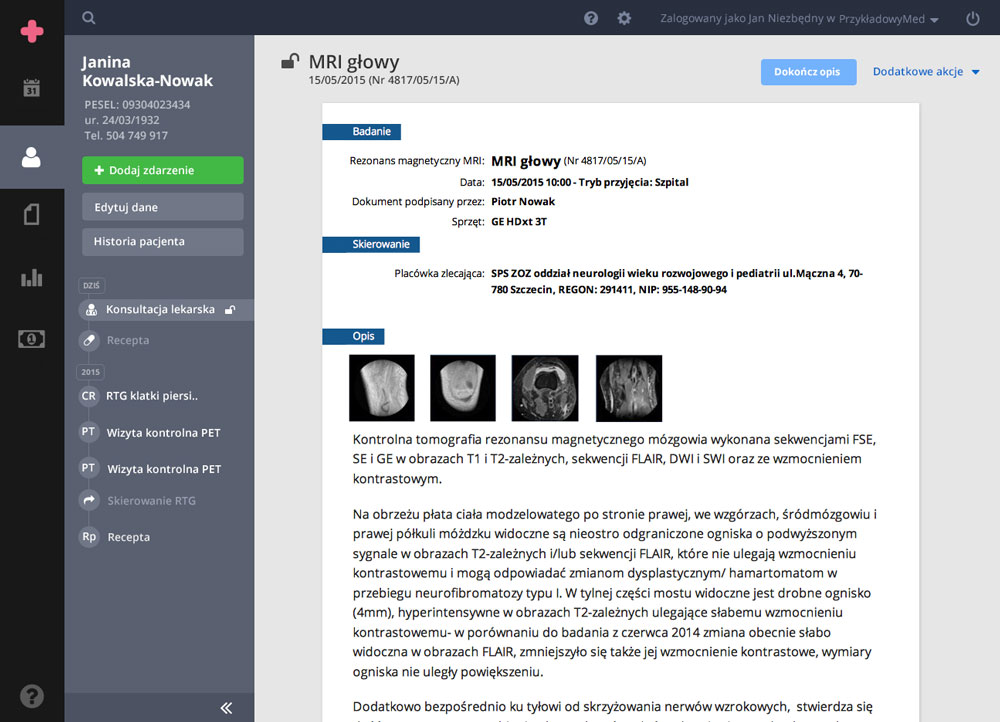
Task: Toggle the lock icon beside MRI głowy title
Action: pos(290,62)
